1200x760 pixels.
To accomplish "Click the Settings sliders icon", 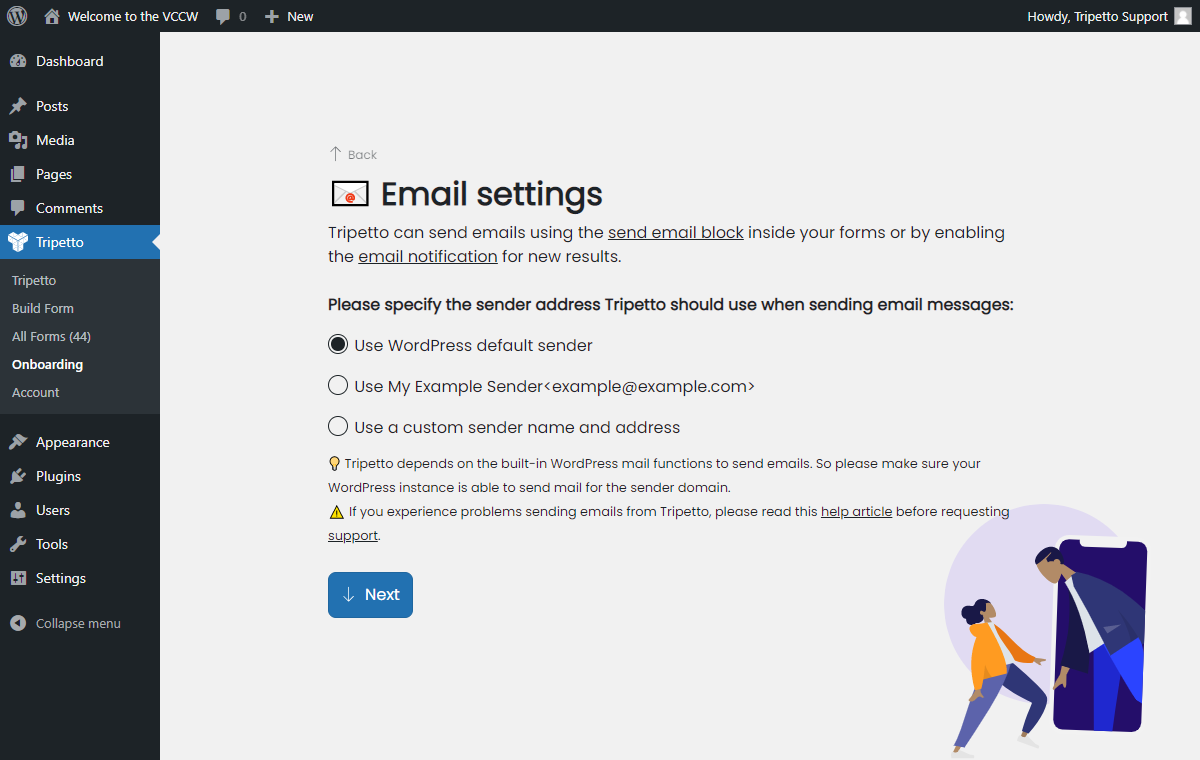I will click(x=18, y=578).
